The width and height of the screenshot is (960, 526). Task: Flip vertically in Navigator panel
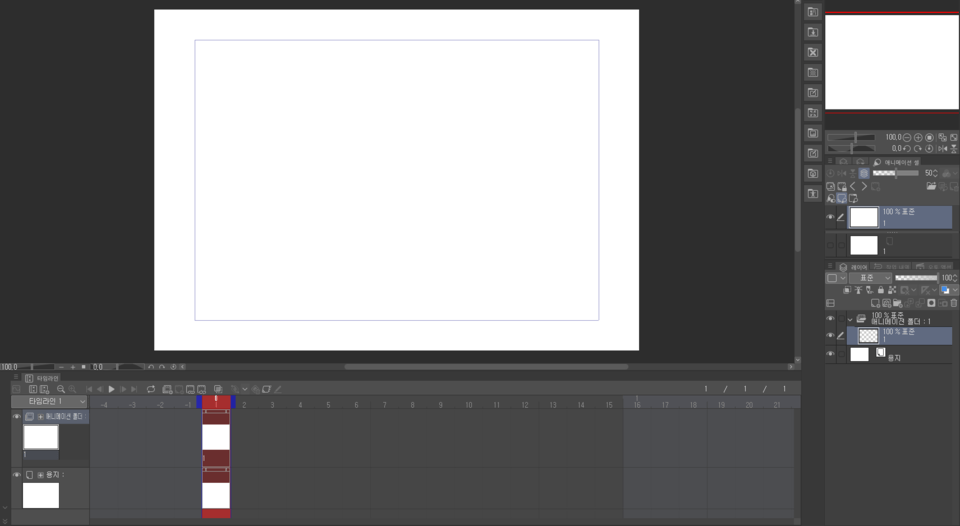[953, 148]
